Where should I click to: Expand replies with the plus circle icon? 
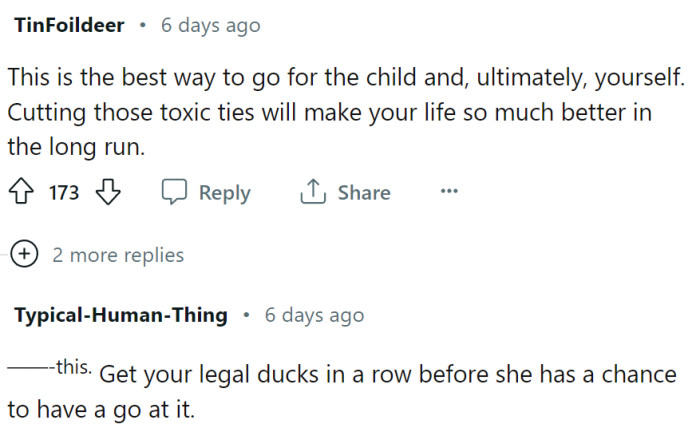click(26, 254)
